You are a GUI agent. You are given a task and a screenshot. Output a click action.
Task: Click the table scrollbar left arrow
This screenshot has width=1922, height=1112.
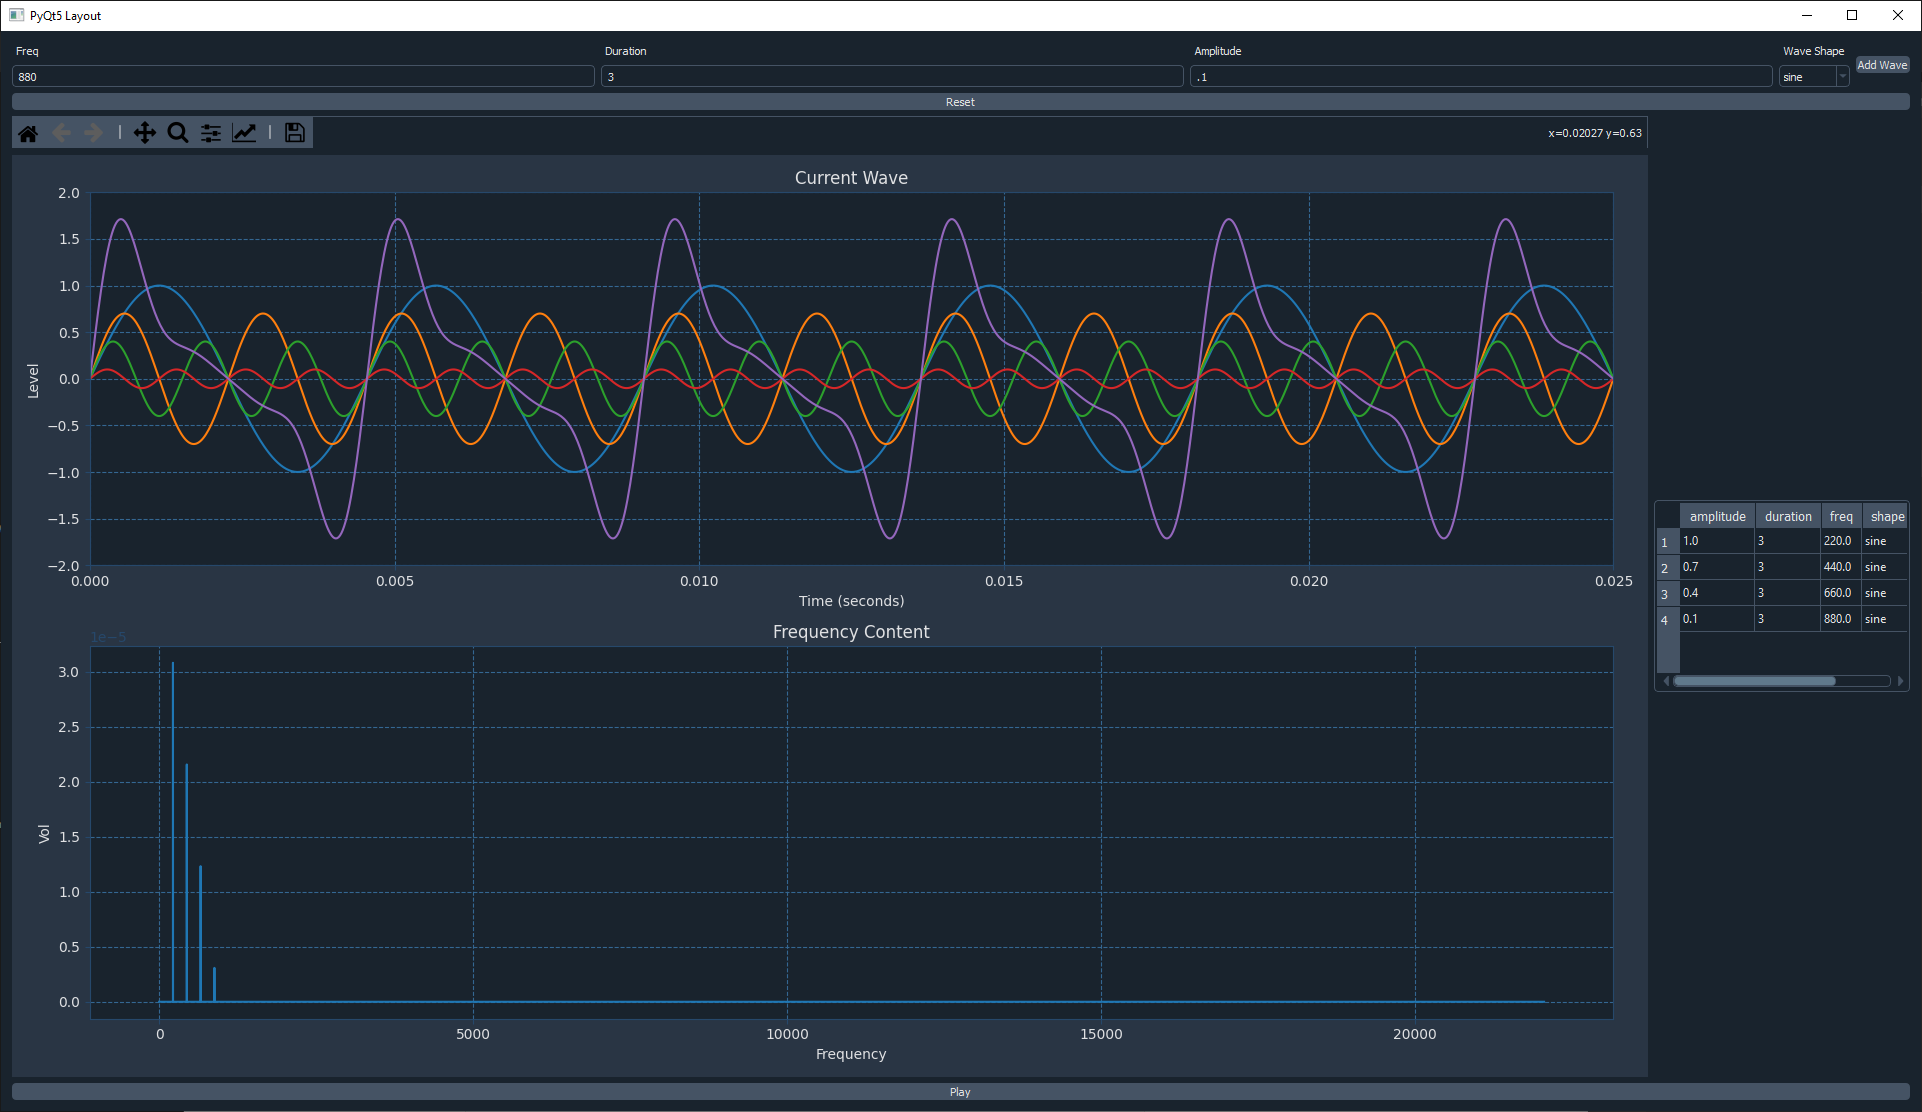[1666, 681]
